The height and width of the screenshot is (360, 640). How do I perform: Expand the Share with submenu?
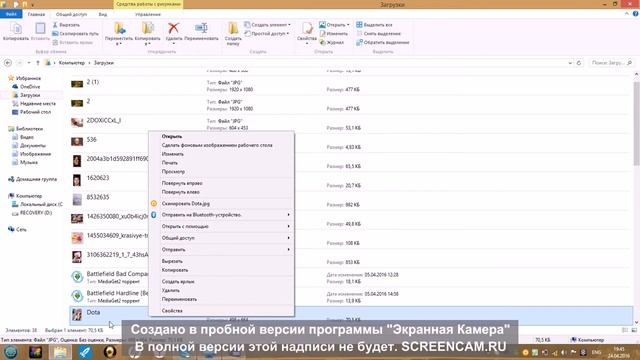(221, 238)
